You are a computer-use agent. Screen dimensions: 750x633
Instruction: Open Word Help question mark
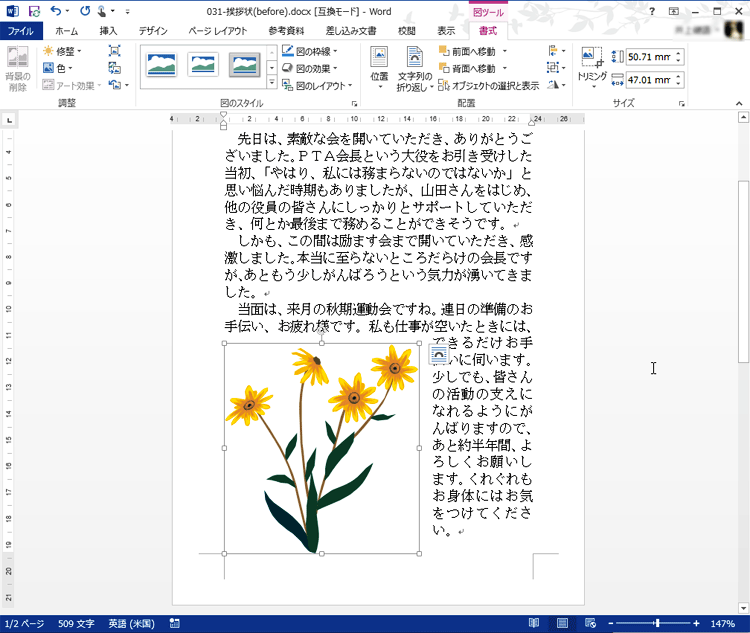[651, 11]
